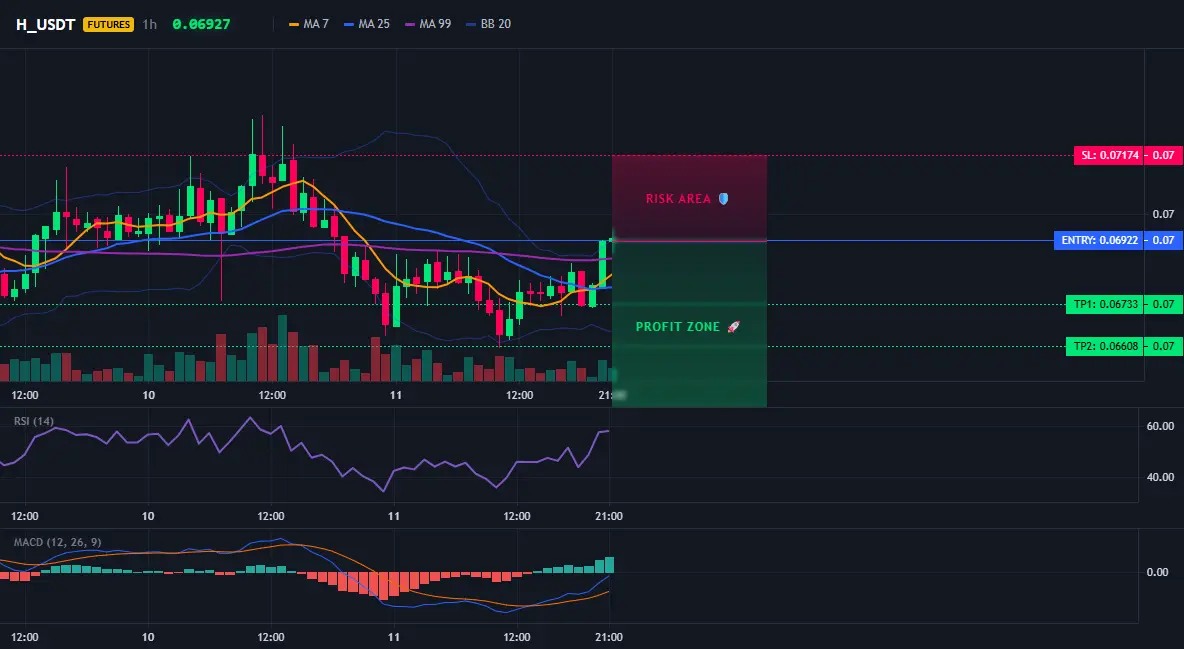1184x649 pixels.
Task: Click the purple MA 99 color dash in legend
Action: 410,24
